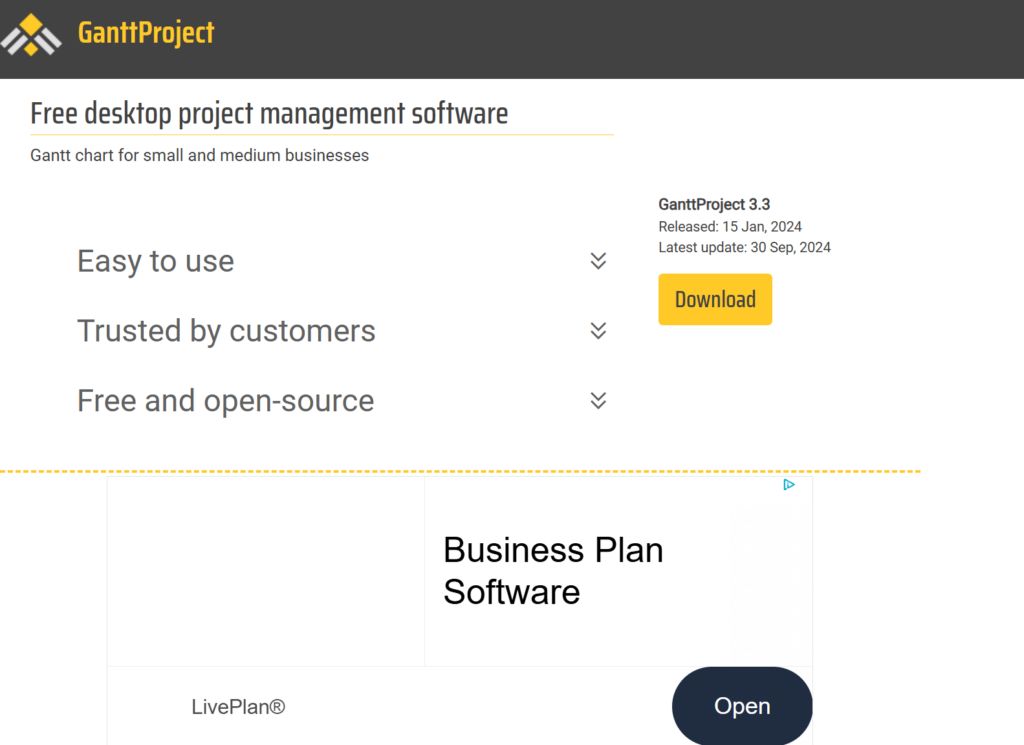
Task: Download GanttProject with the yellow button
Action: click(x=715, y=299)
